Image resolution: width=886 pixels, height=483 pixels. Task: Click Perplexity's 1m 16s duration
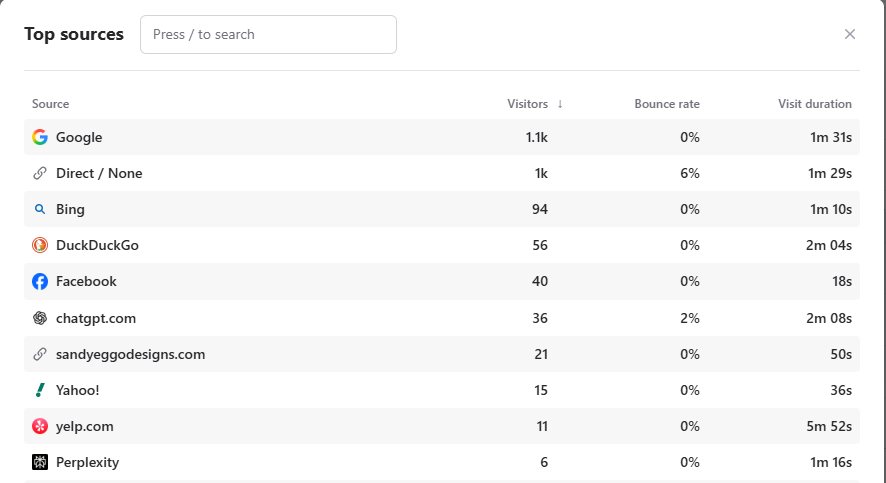tap(831, 463)
